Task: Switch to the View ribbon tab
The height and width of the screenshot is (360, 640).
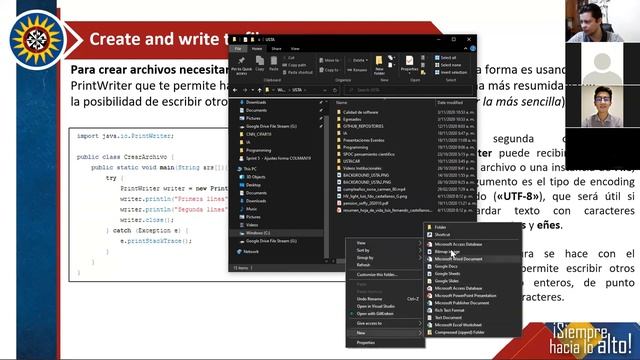Action: pyautogui.click(x=295, y=49)
